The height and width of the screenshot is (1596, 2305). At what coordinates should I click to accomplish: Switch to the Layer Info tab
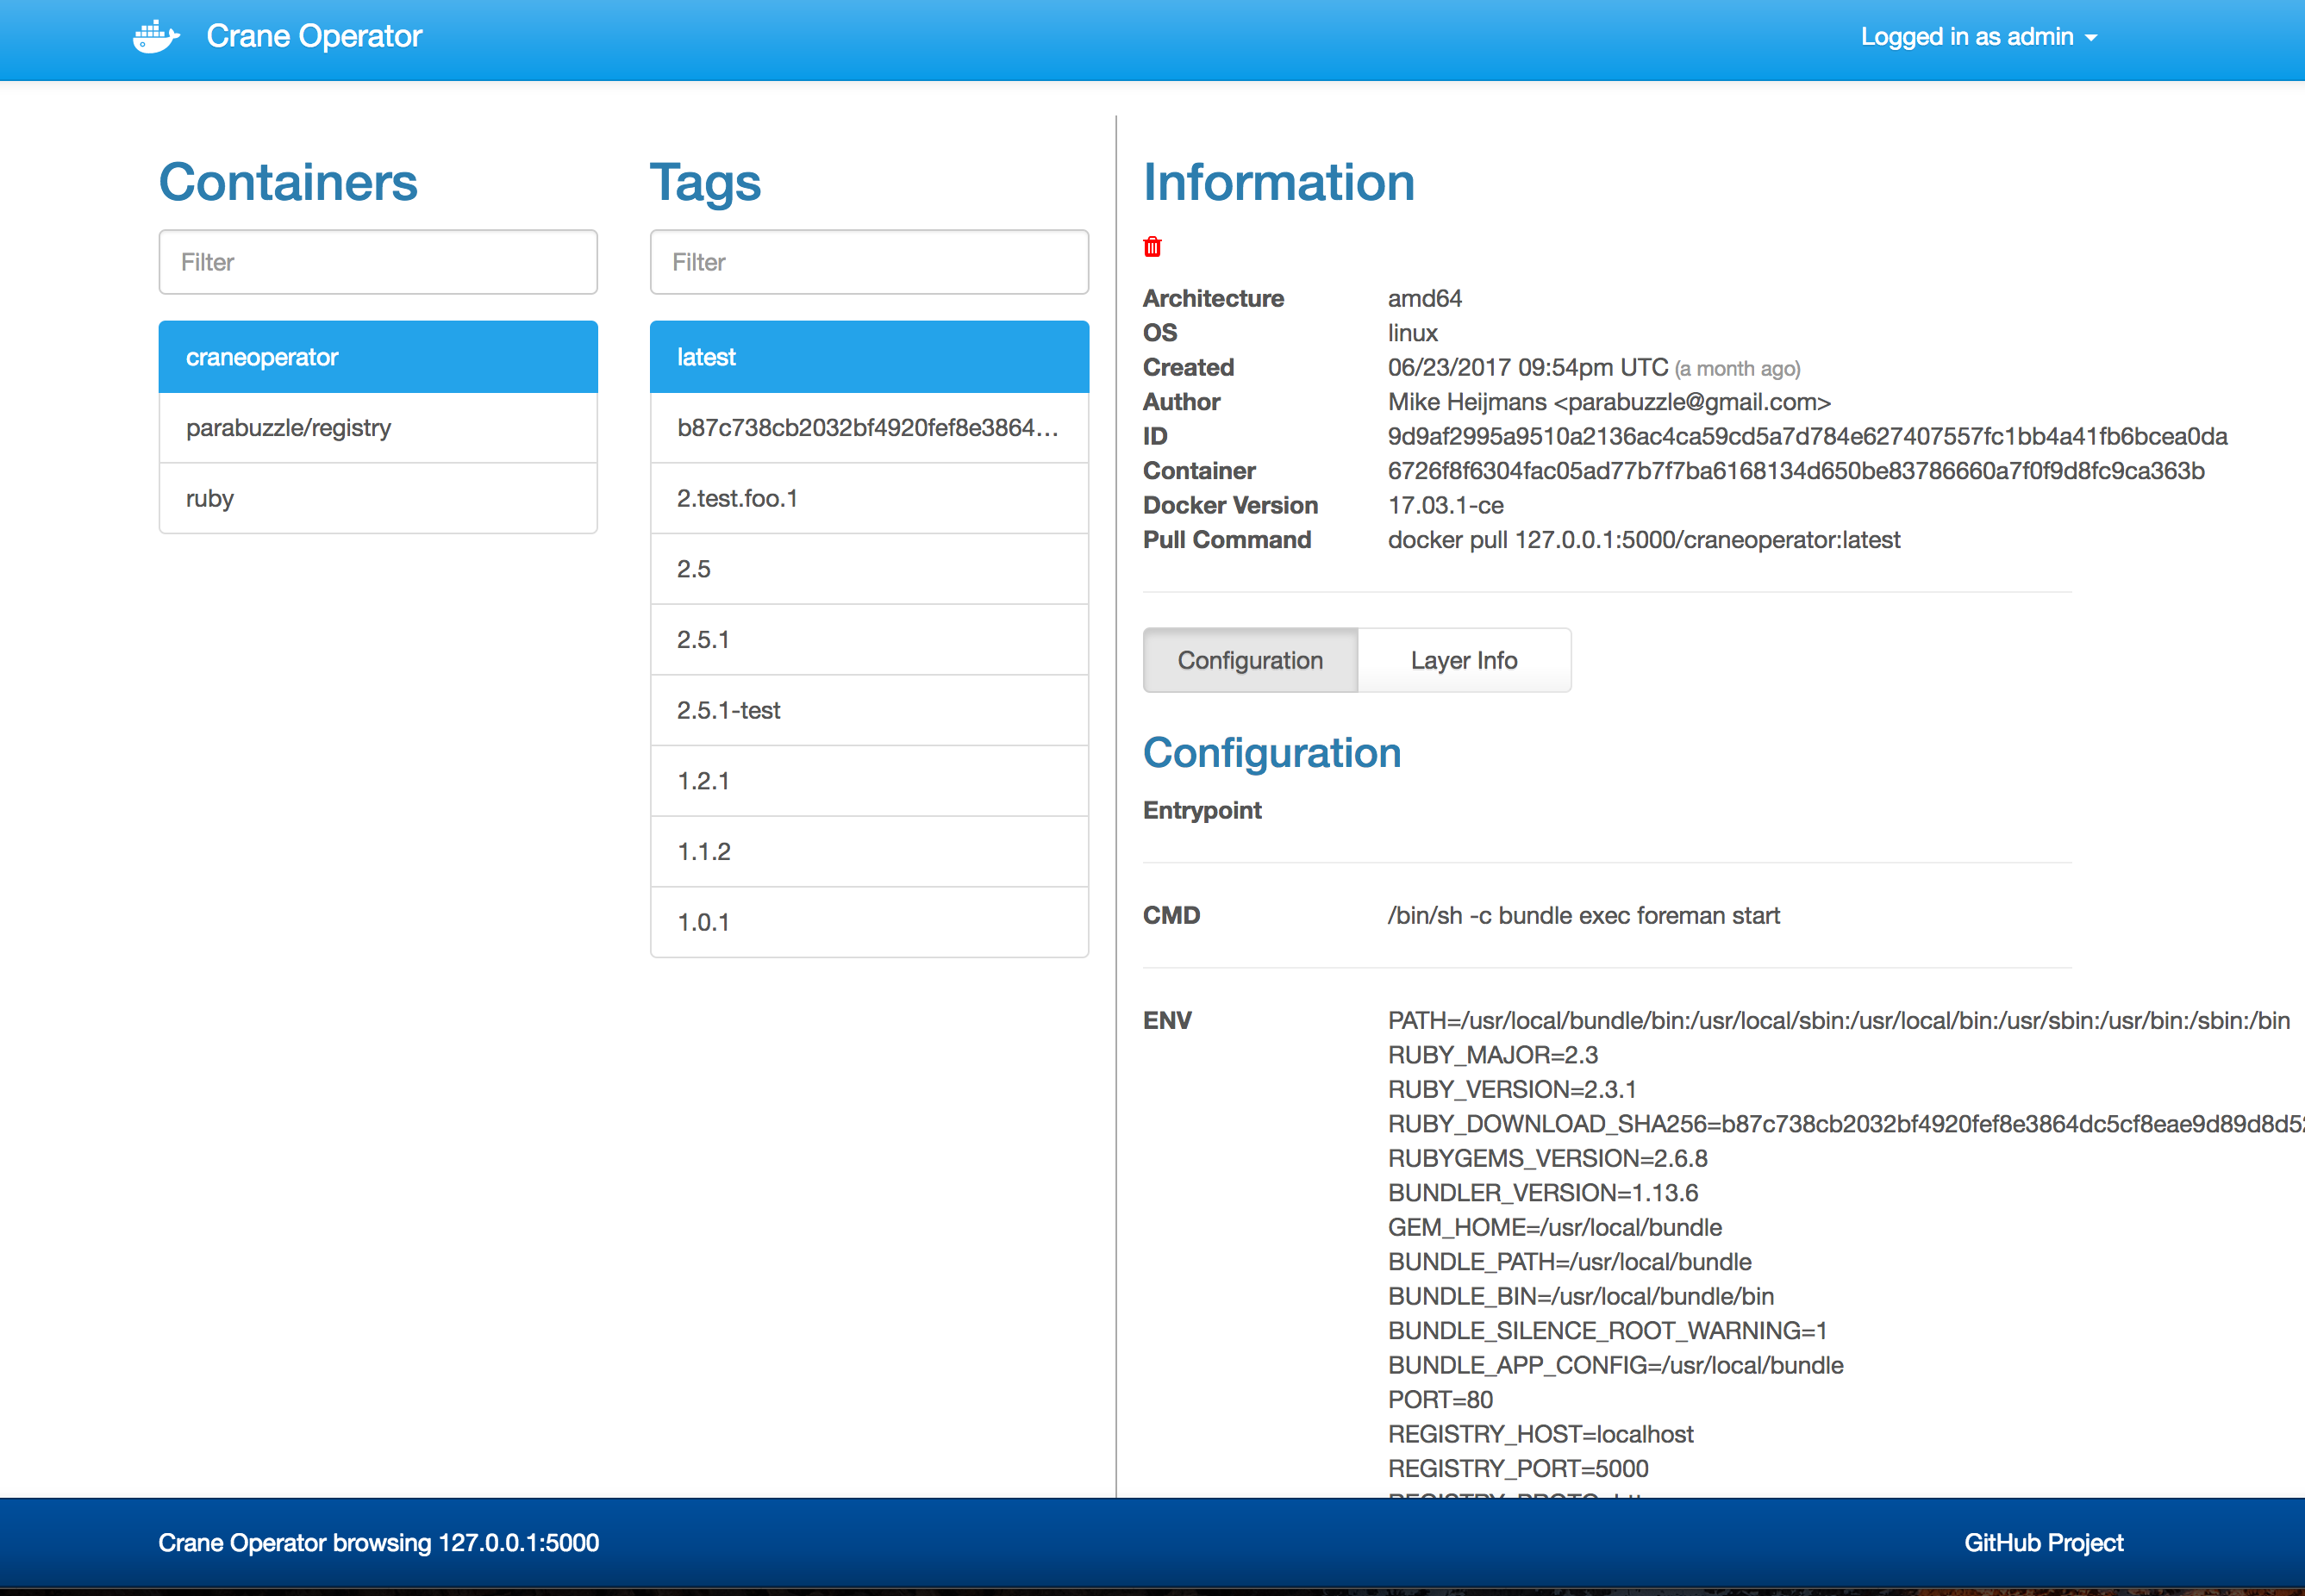pyautogui.click(x=1463, y=660)
